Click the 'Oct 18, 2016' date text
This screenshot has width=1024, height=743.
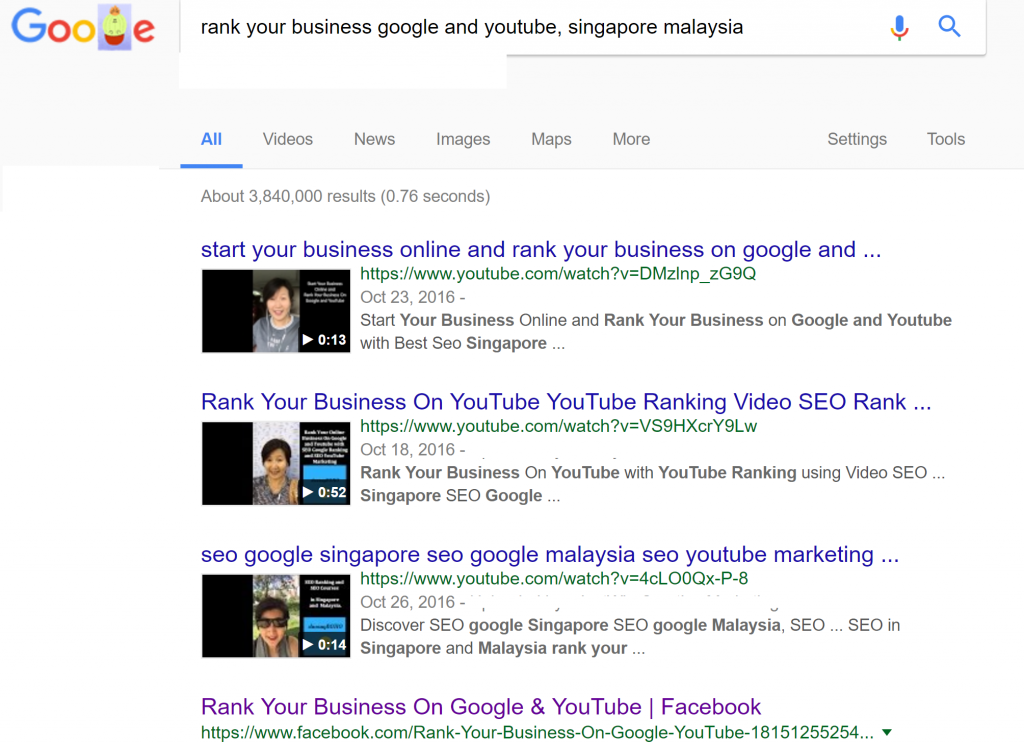(408, 450)
